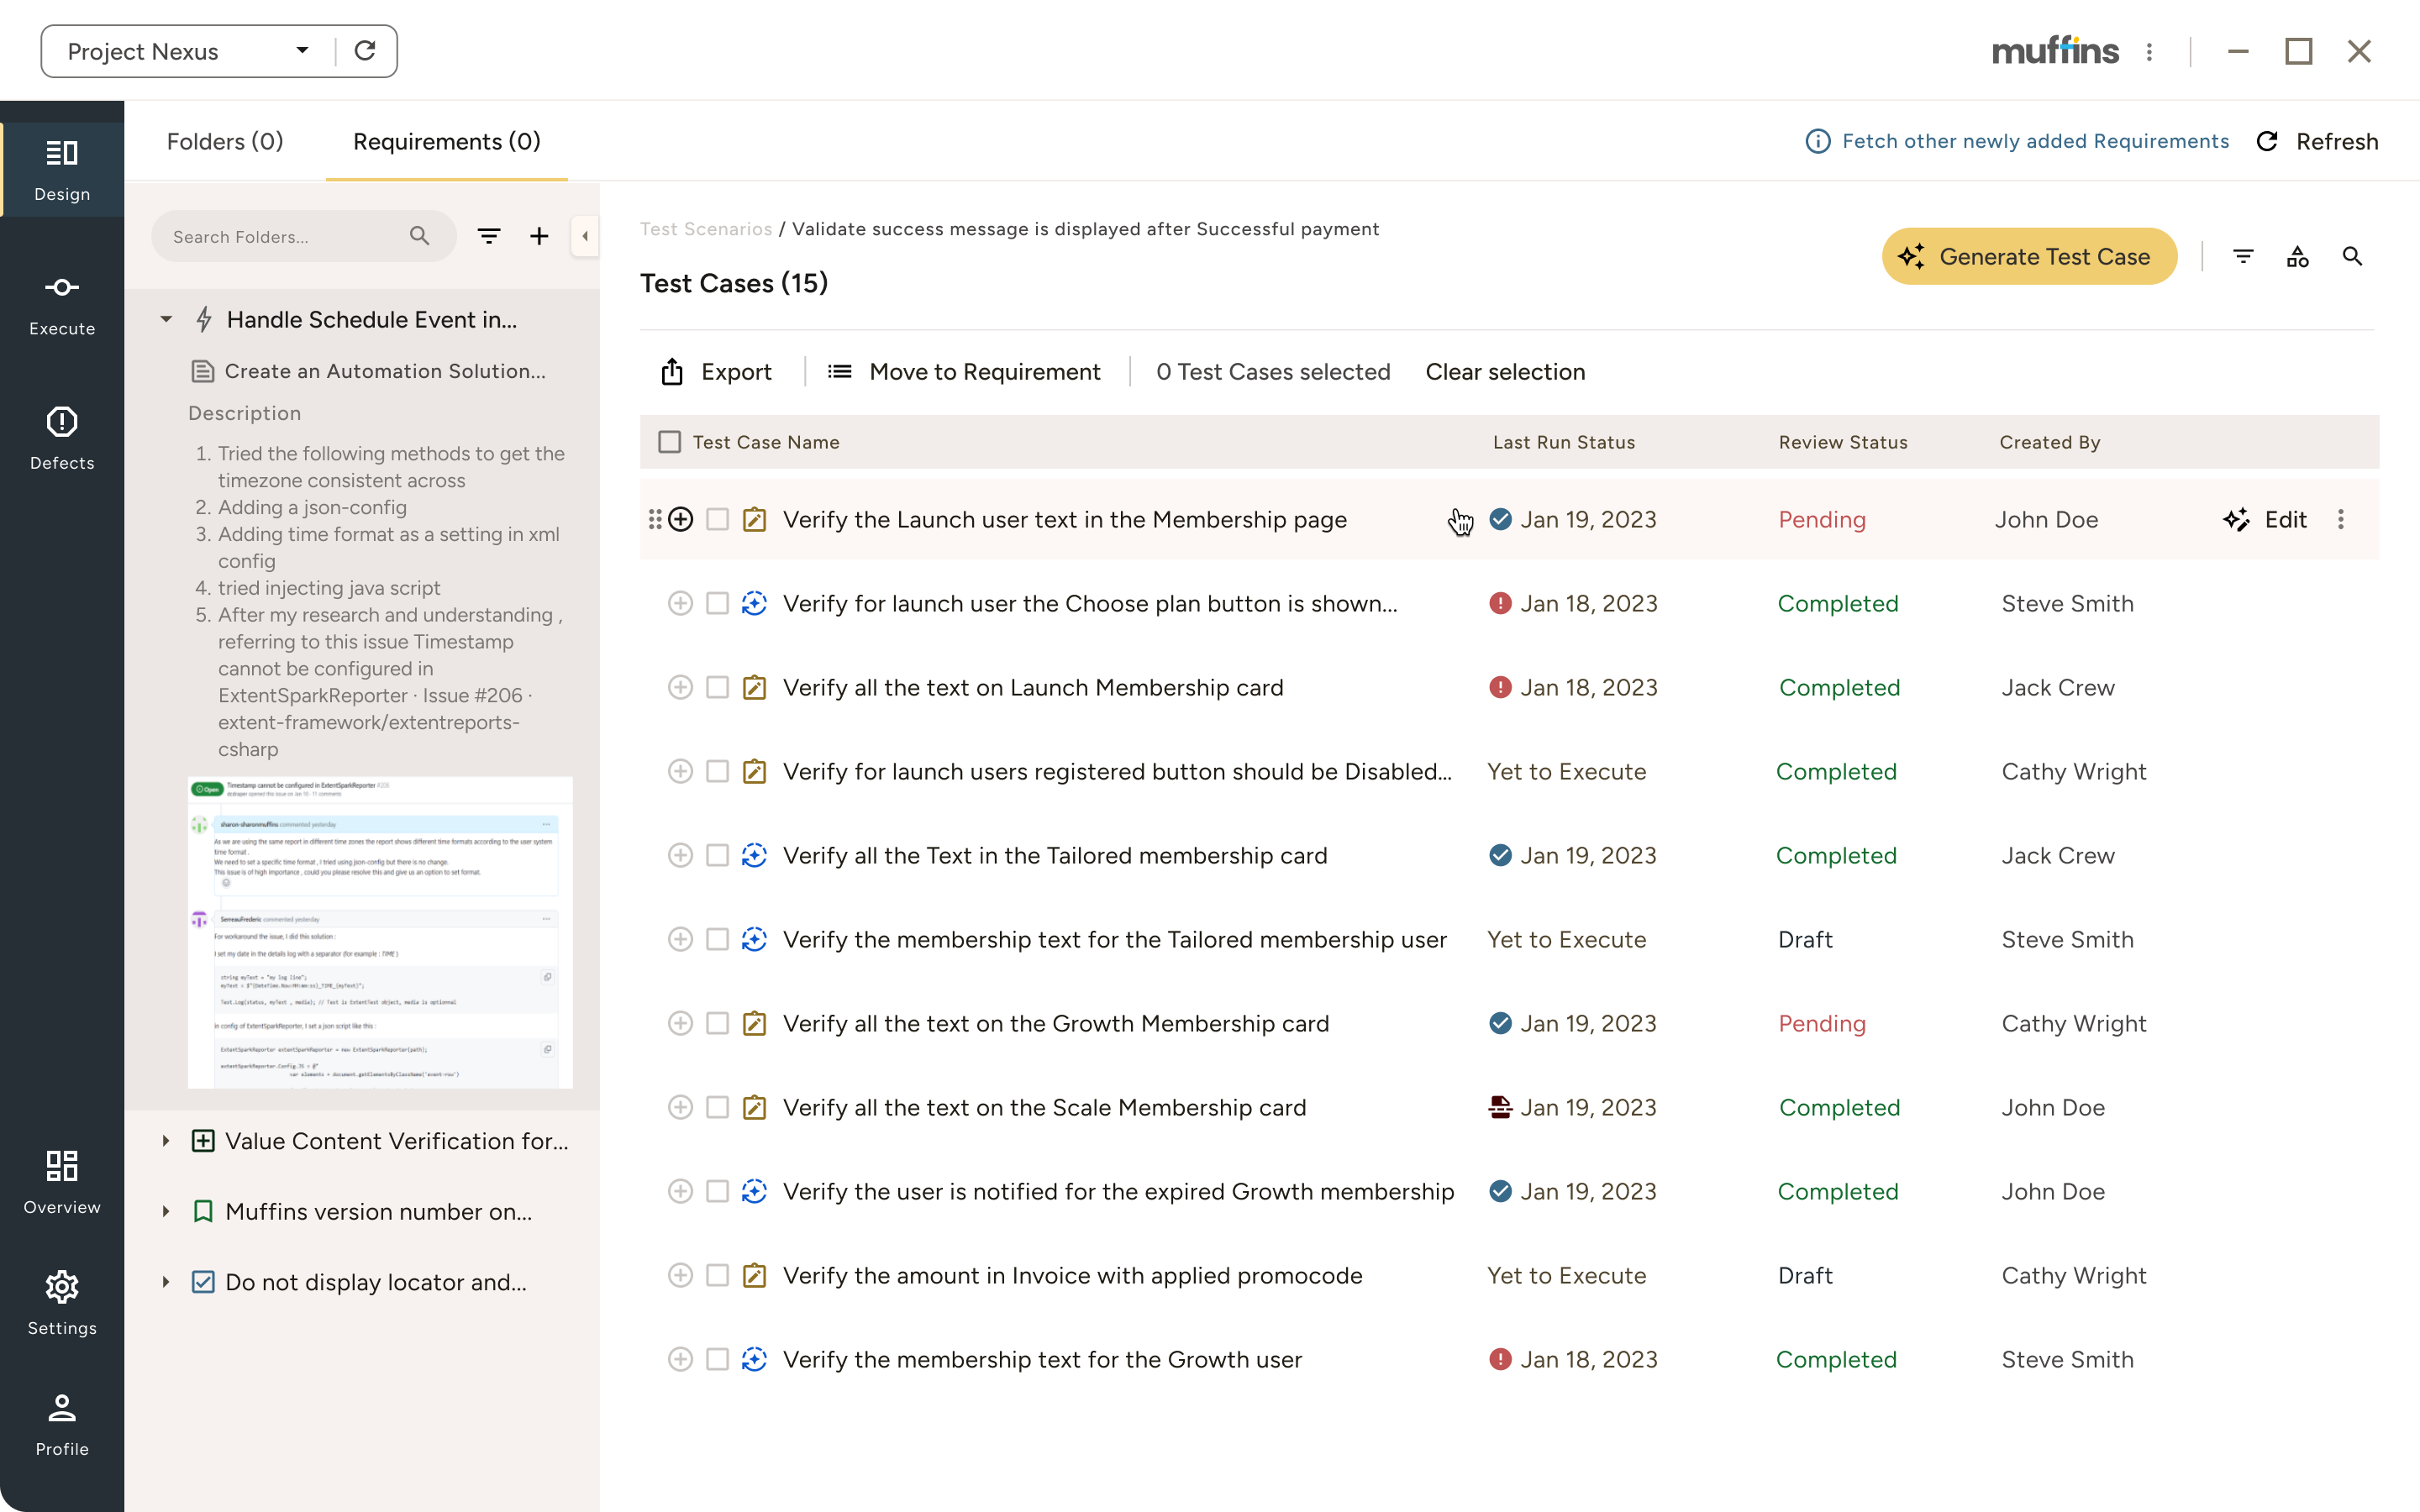Viewport: 2420px width, 1512px height.
Task: Click the add icon next to folder search
Action: (539, 236)
